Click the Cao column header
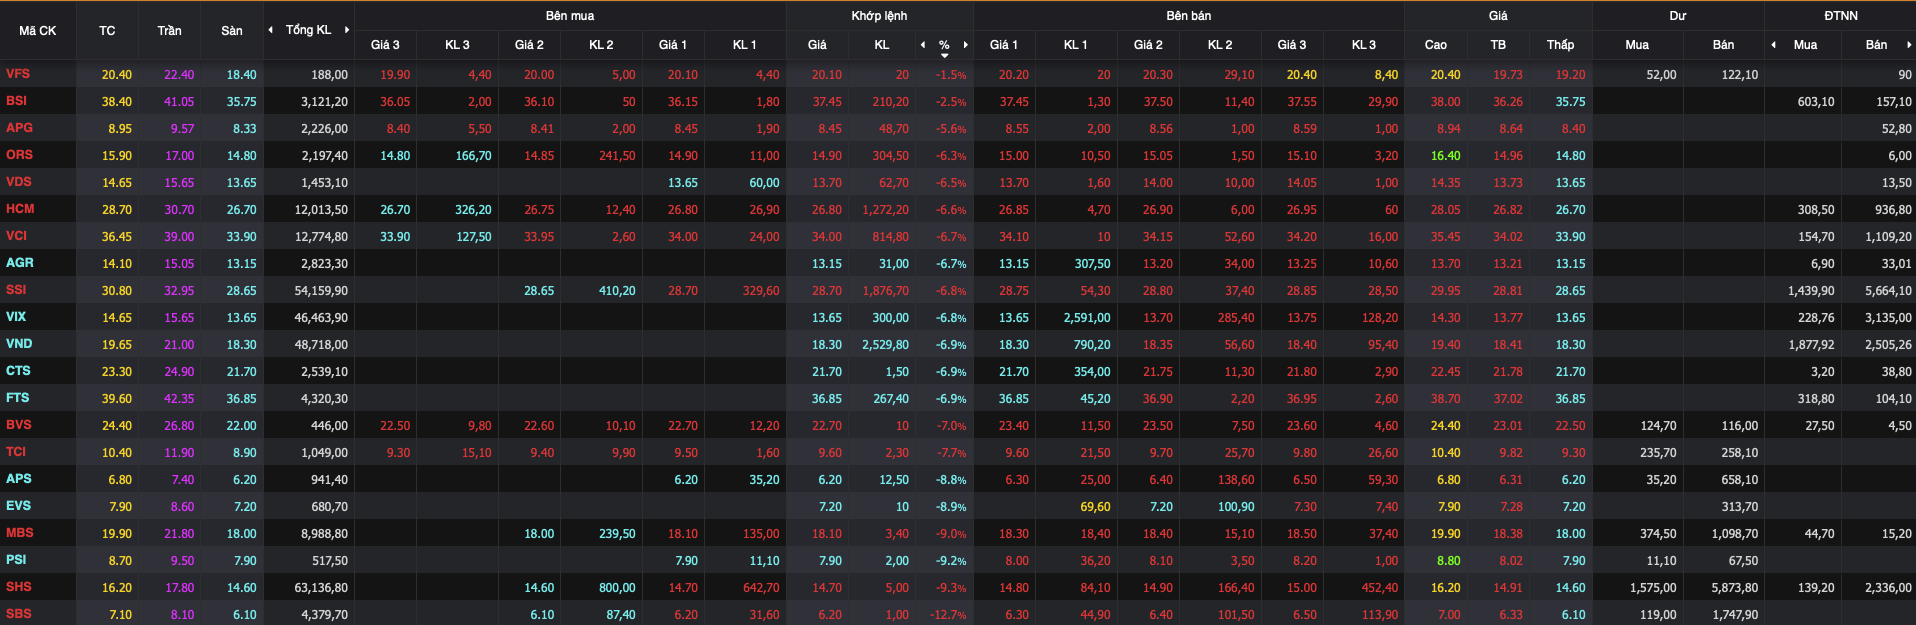1916x625 pixels. 1435,45
